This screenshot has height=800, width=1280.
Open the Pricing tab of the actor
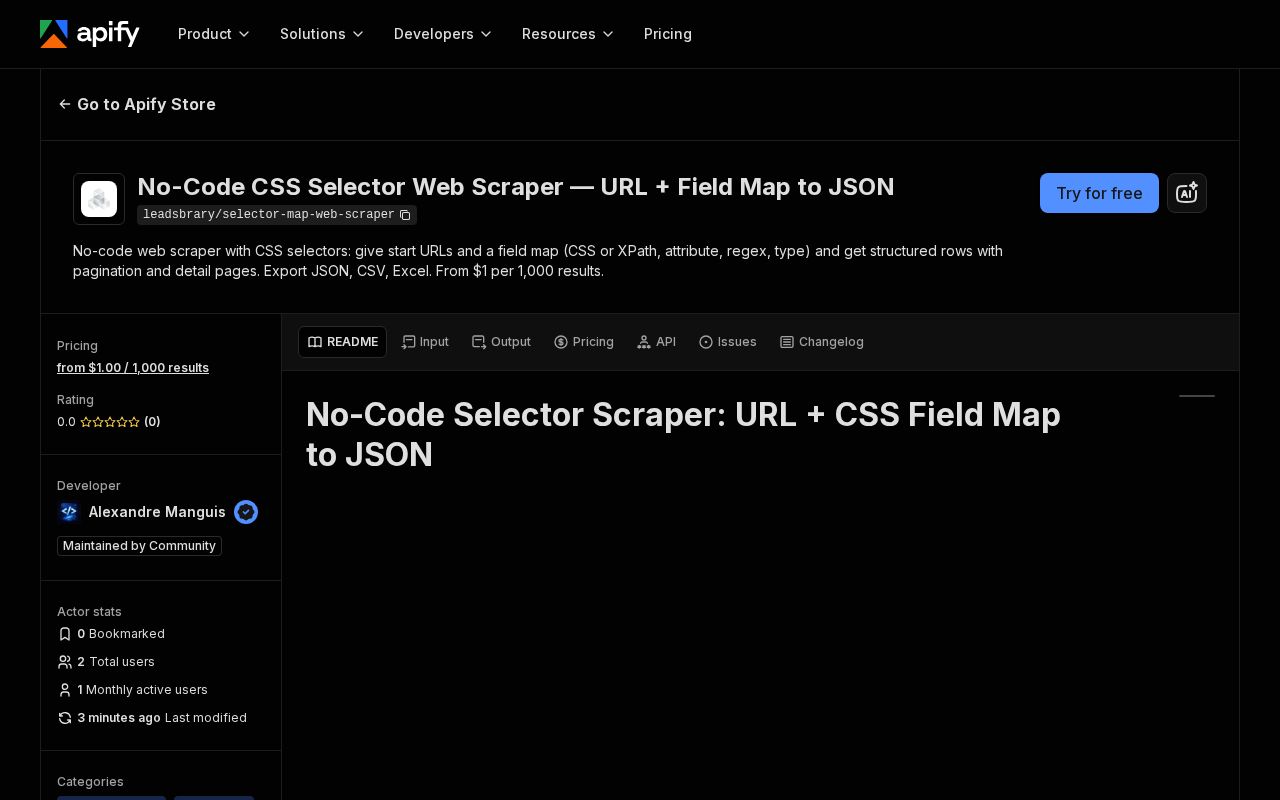[584, 342]
